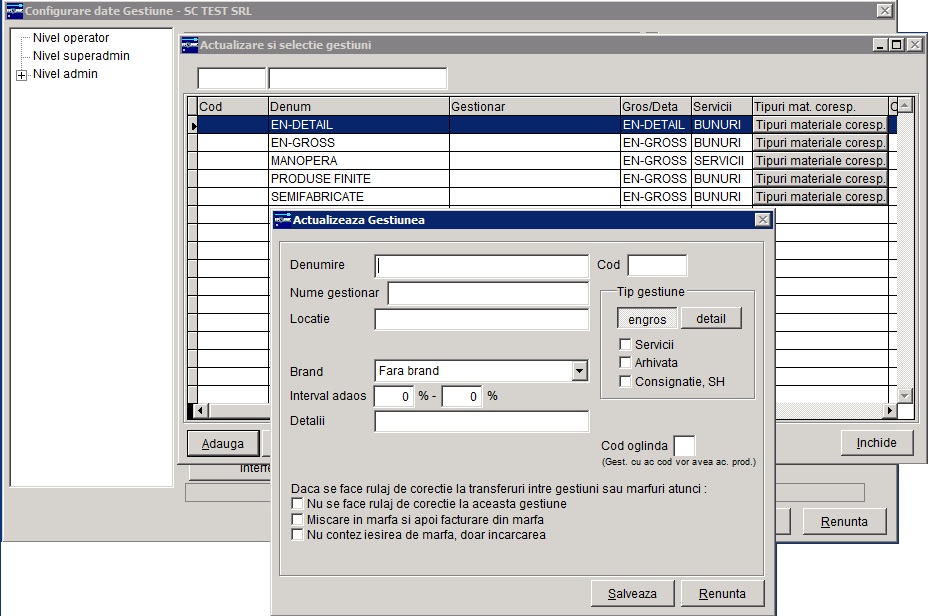Click the Inchide button
928x616 pixels.
coord(877,443)
